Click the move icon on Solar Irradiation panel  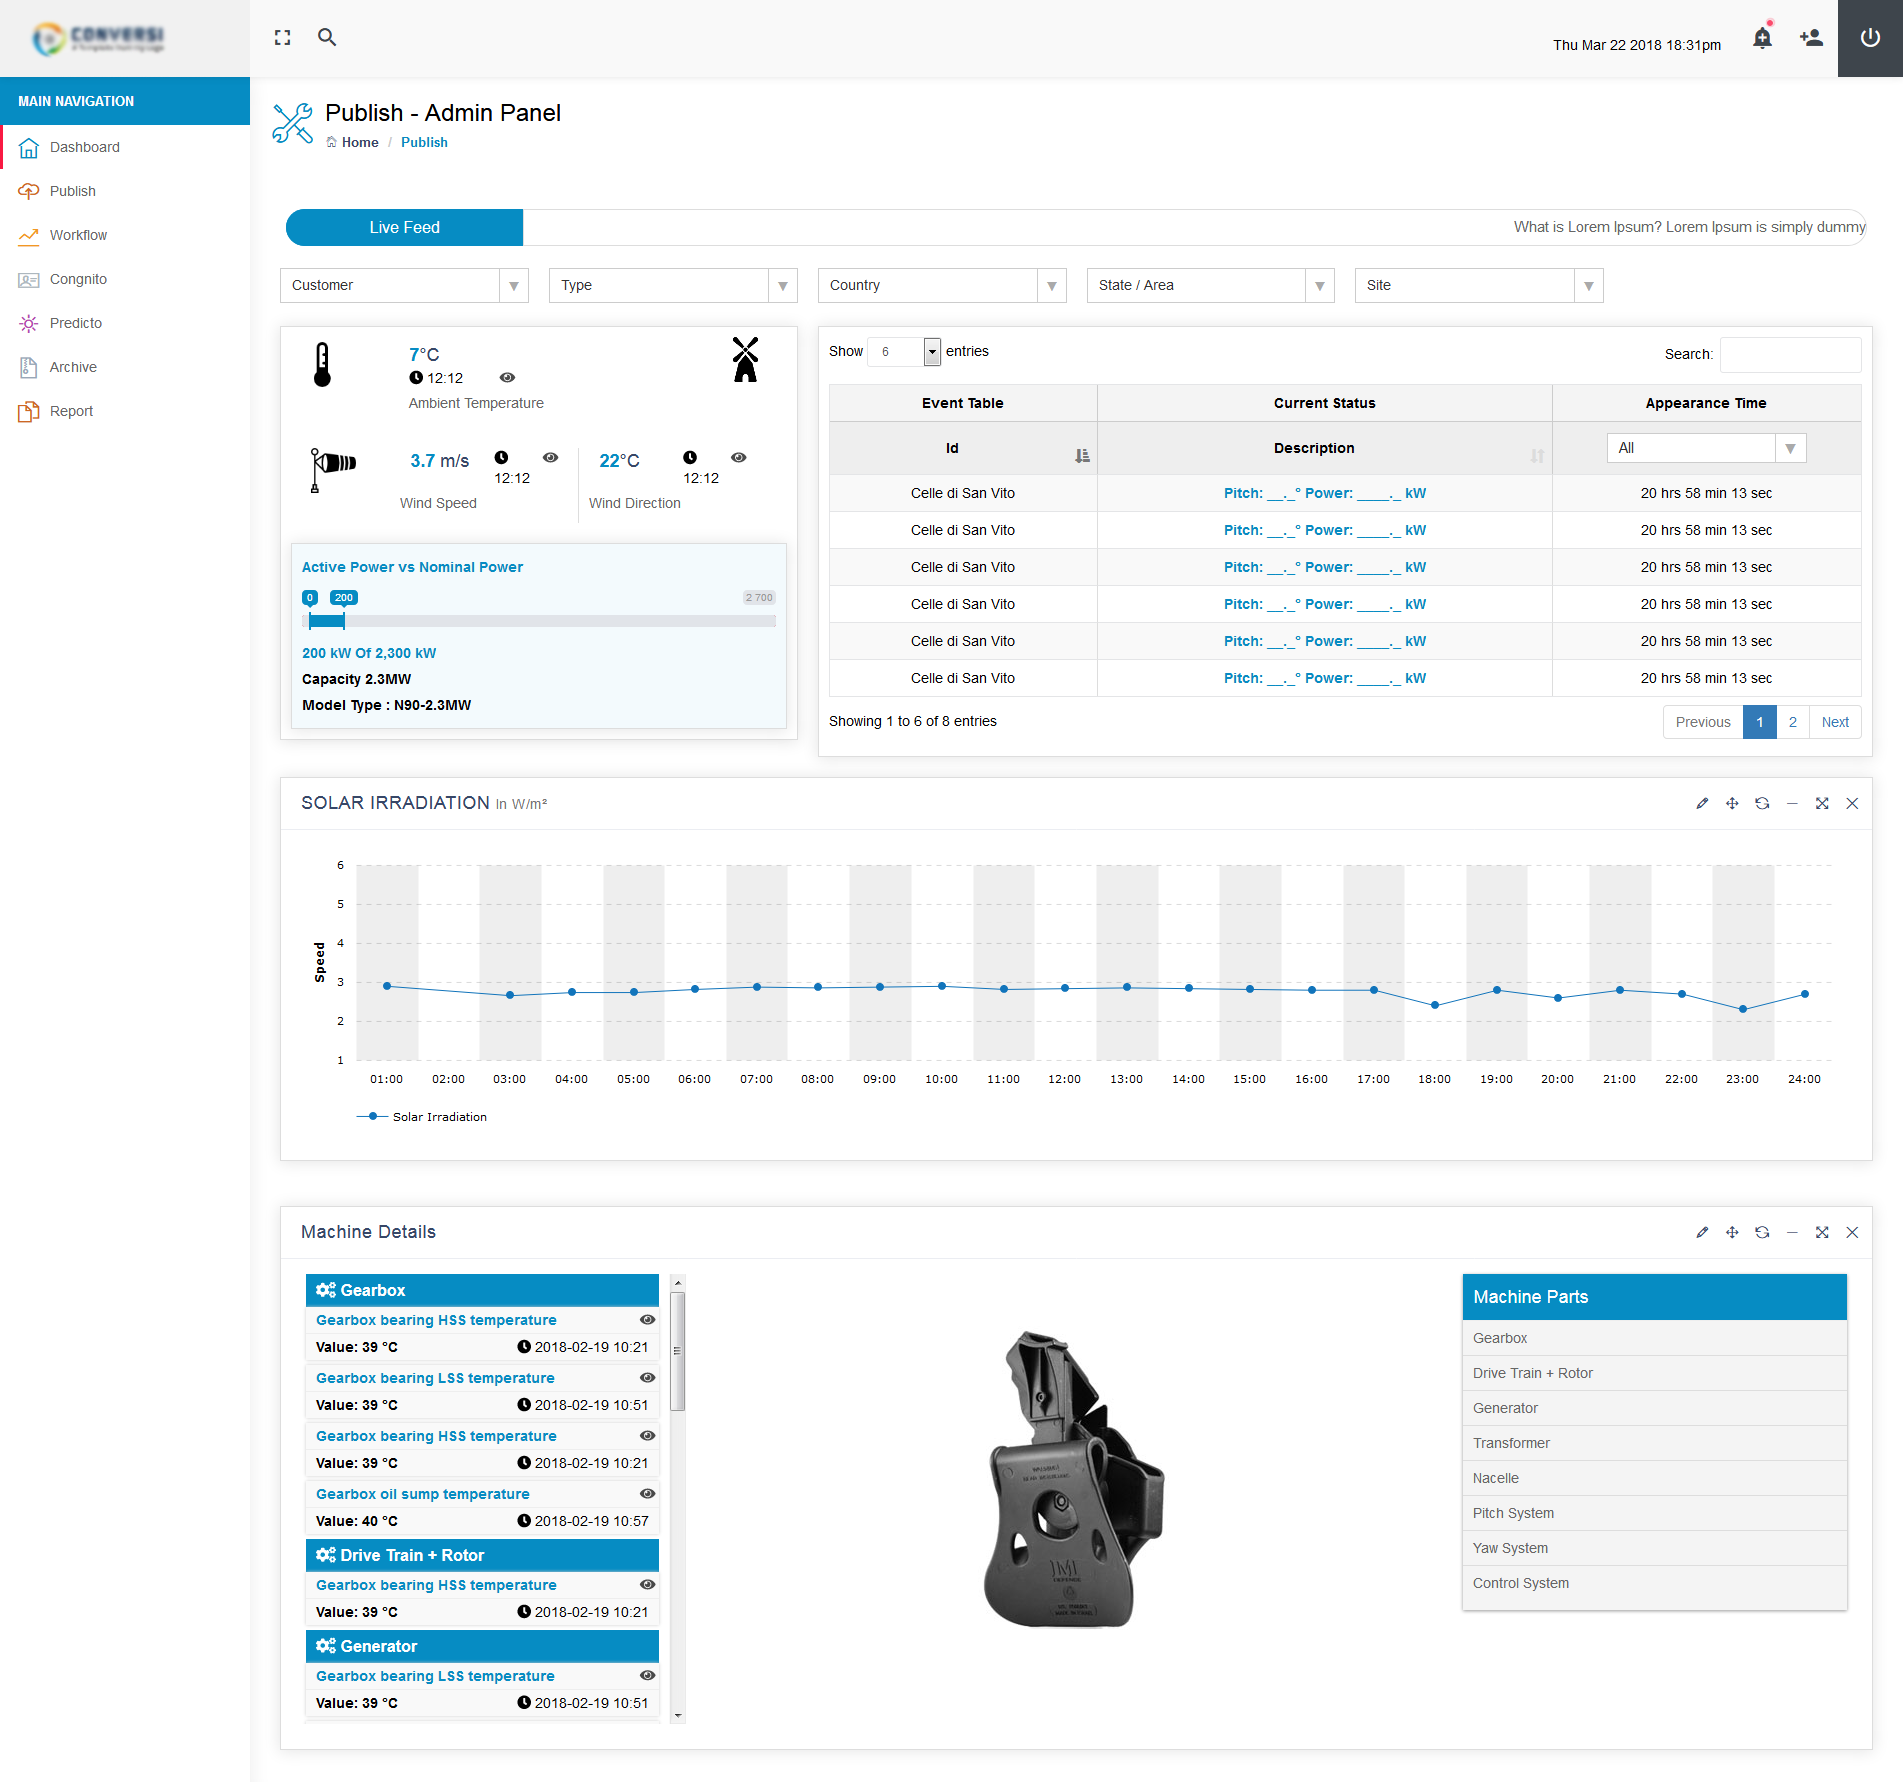(1732, 804)
